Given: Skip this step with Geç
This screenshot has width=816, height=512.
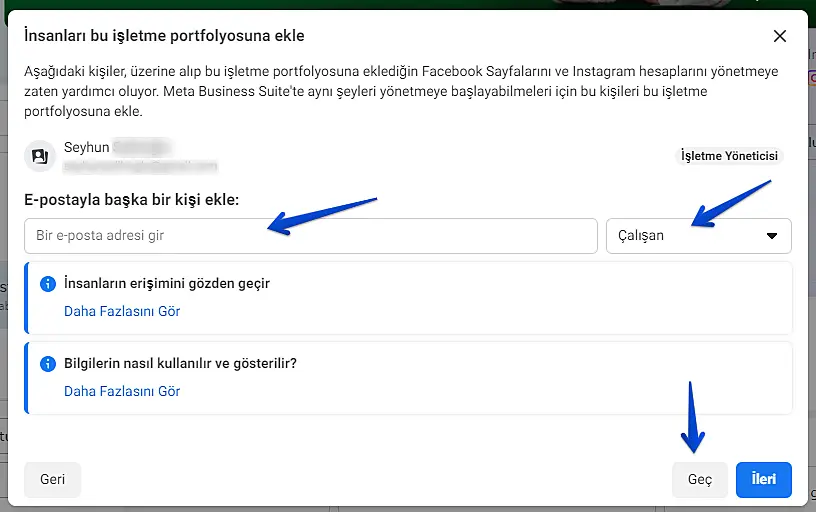Looking at the screenshot, I should point(700,480).
